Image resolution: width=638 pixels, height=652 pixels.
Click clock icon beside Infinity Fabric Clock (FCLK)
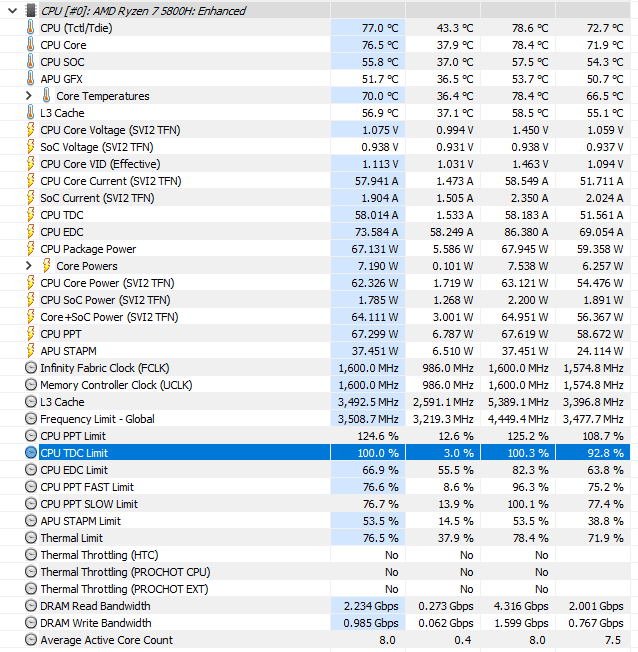point(31,368)
